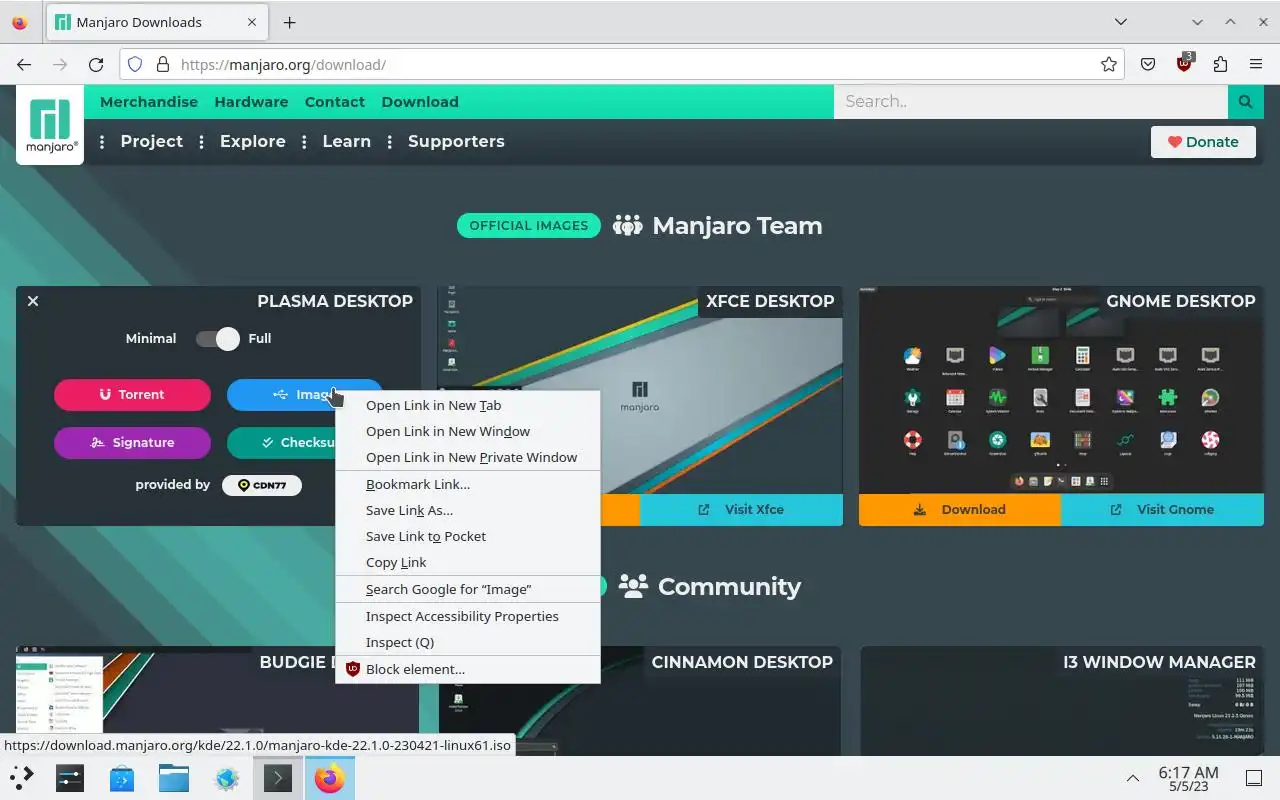1280x800 pixels.
Task: Choose Inspect (Q) from context menu
Action: pyautogui.click(x=468, y=642)
